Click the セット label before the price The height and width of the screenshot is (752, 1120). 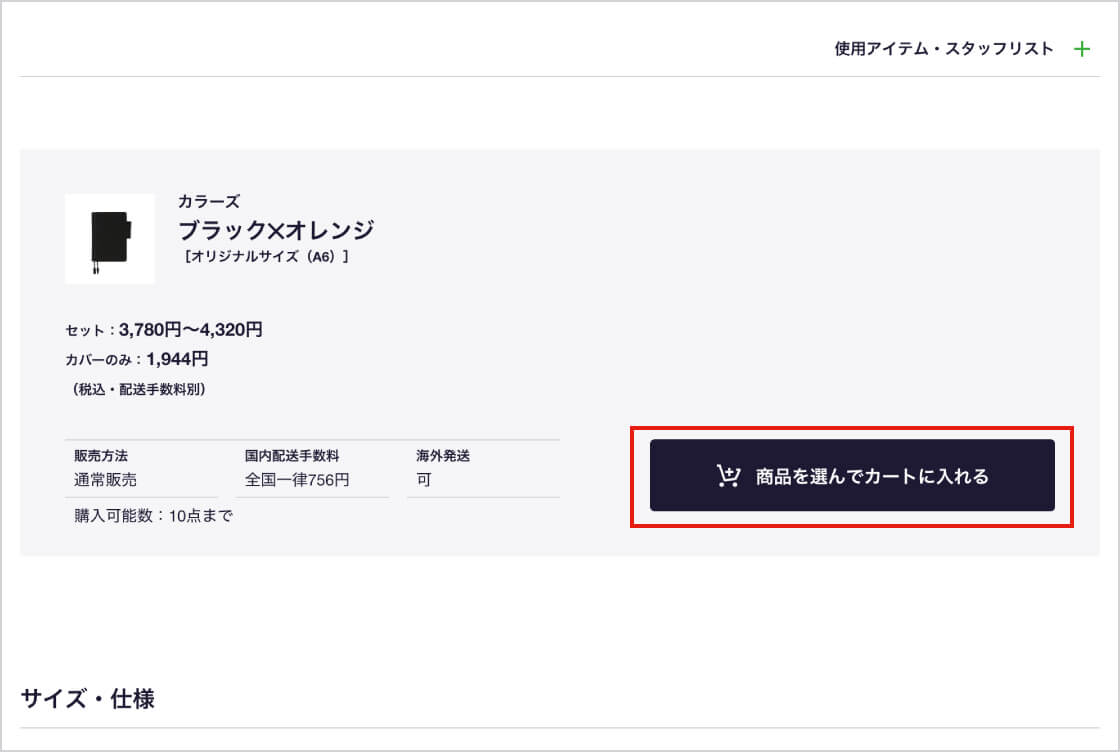pos(84,331)
